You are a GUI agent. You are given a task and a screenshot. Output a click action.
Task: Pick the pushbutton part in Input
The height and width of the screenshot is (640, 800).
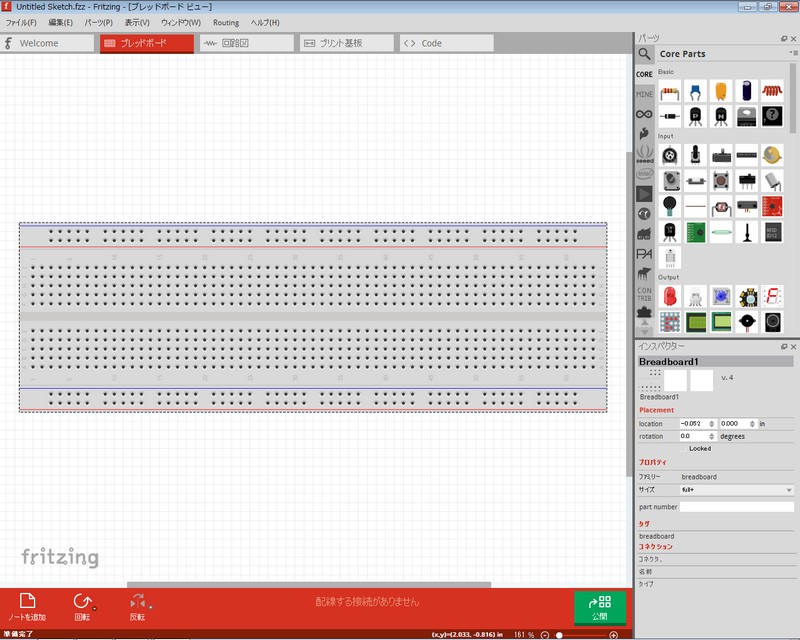coord(720,181)
